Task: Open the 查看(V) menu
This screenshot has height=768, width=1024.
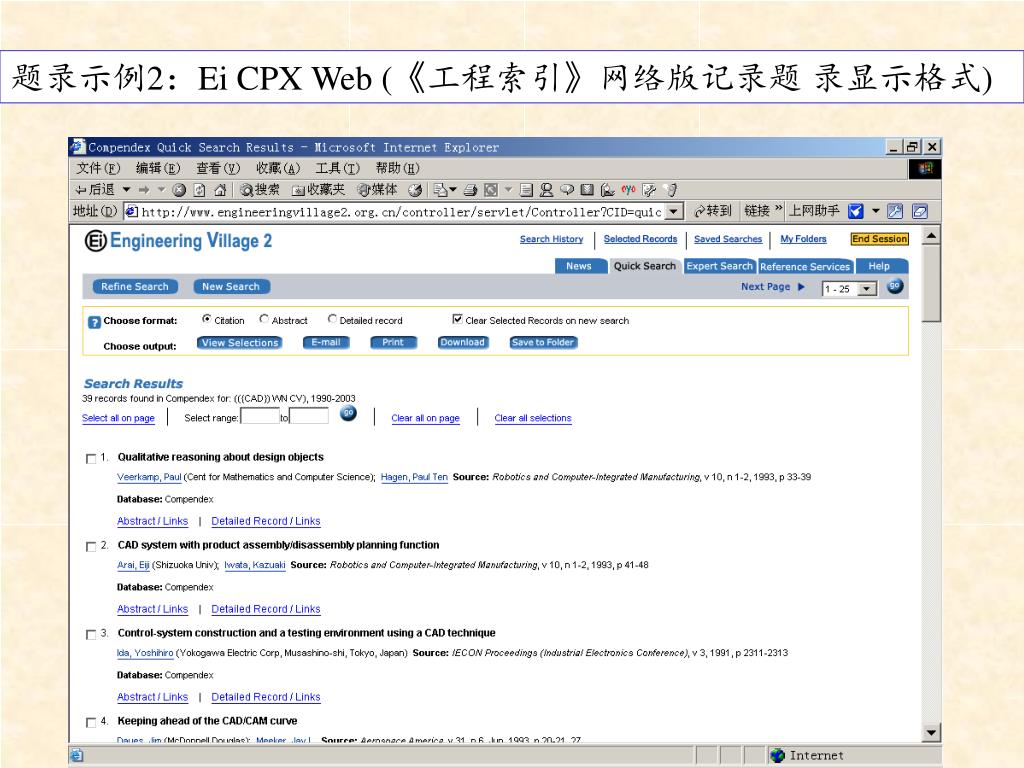Action: point(218,168)
